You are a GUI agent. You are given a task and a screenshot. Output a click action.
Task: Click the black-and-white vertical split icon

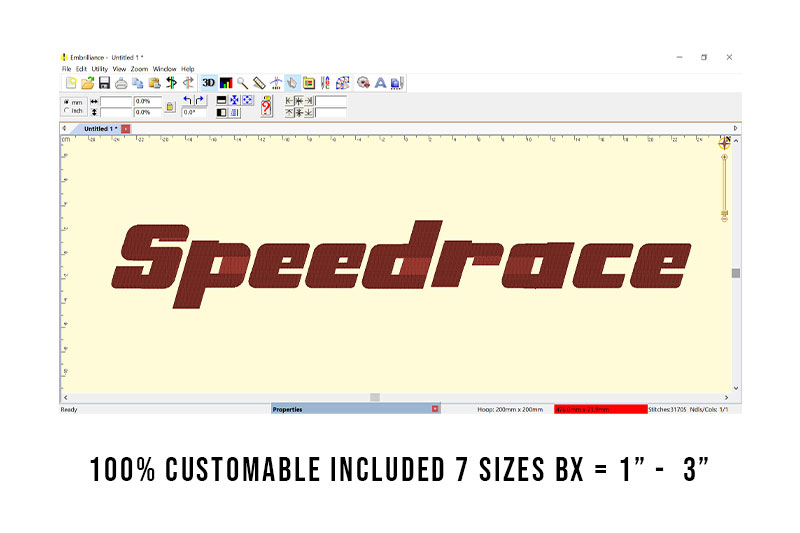(x=221, y=112)
